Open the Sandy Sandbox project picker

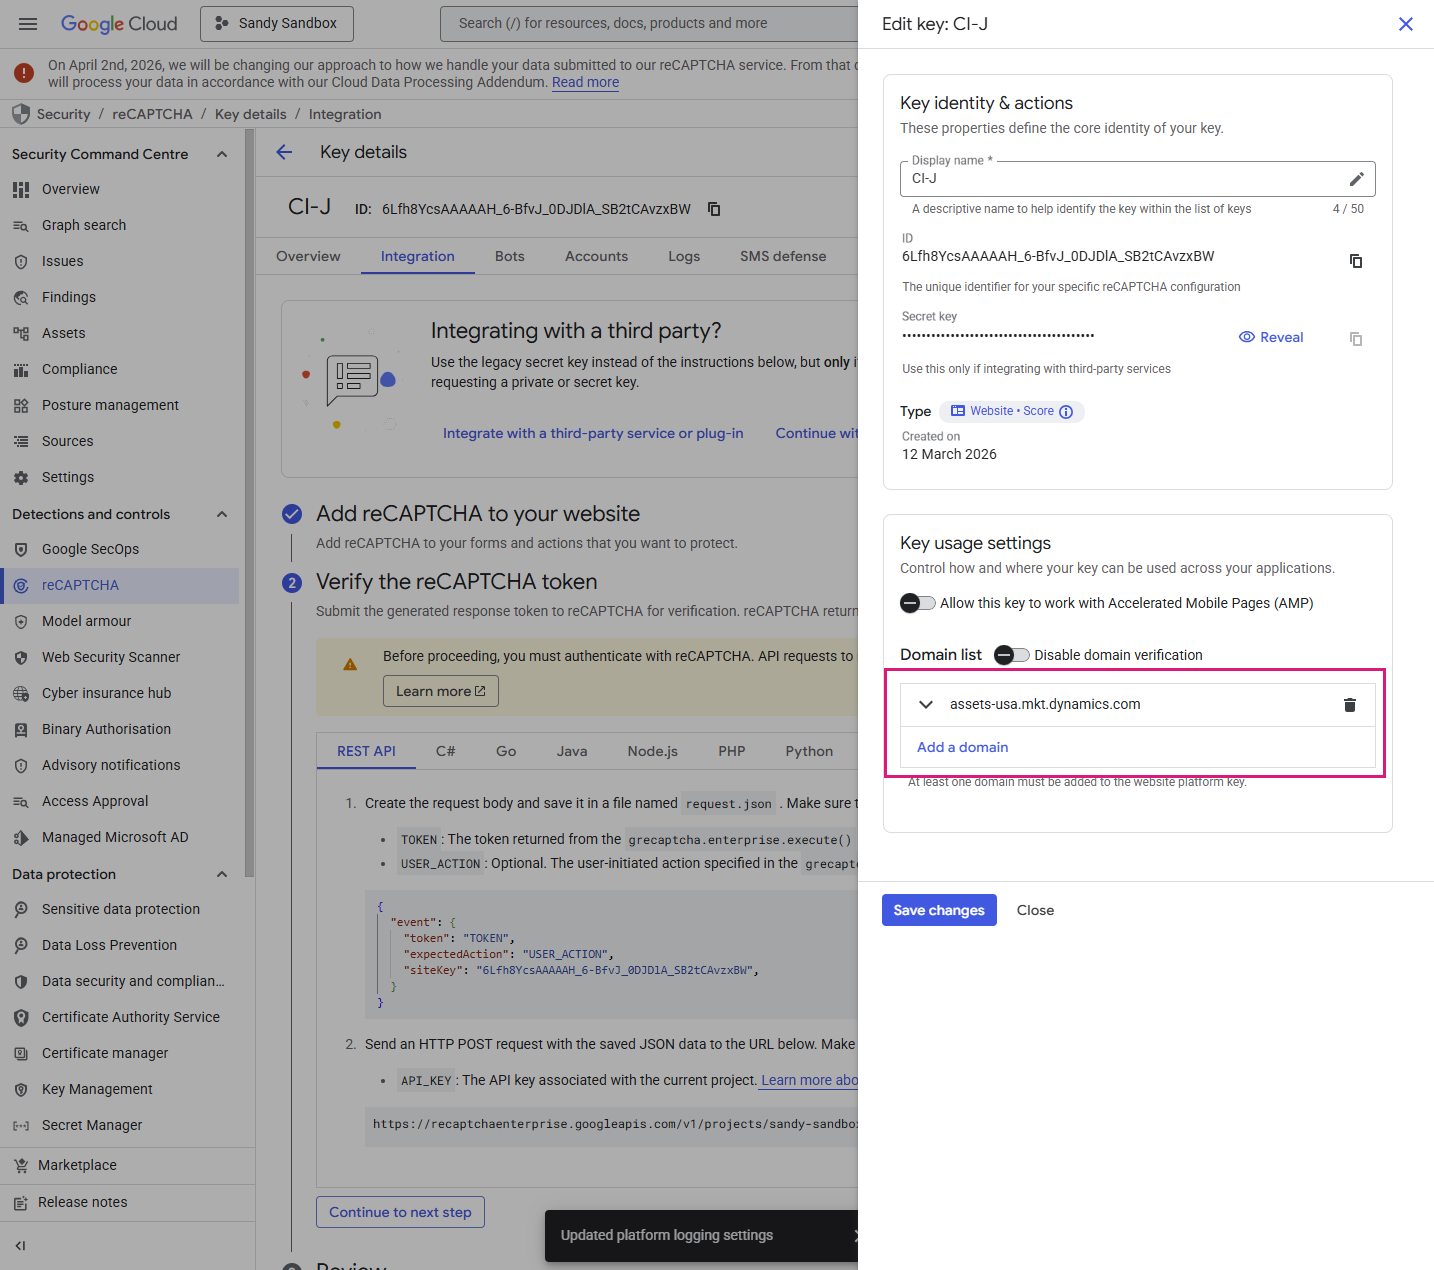(x=277, y=23)
